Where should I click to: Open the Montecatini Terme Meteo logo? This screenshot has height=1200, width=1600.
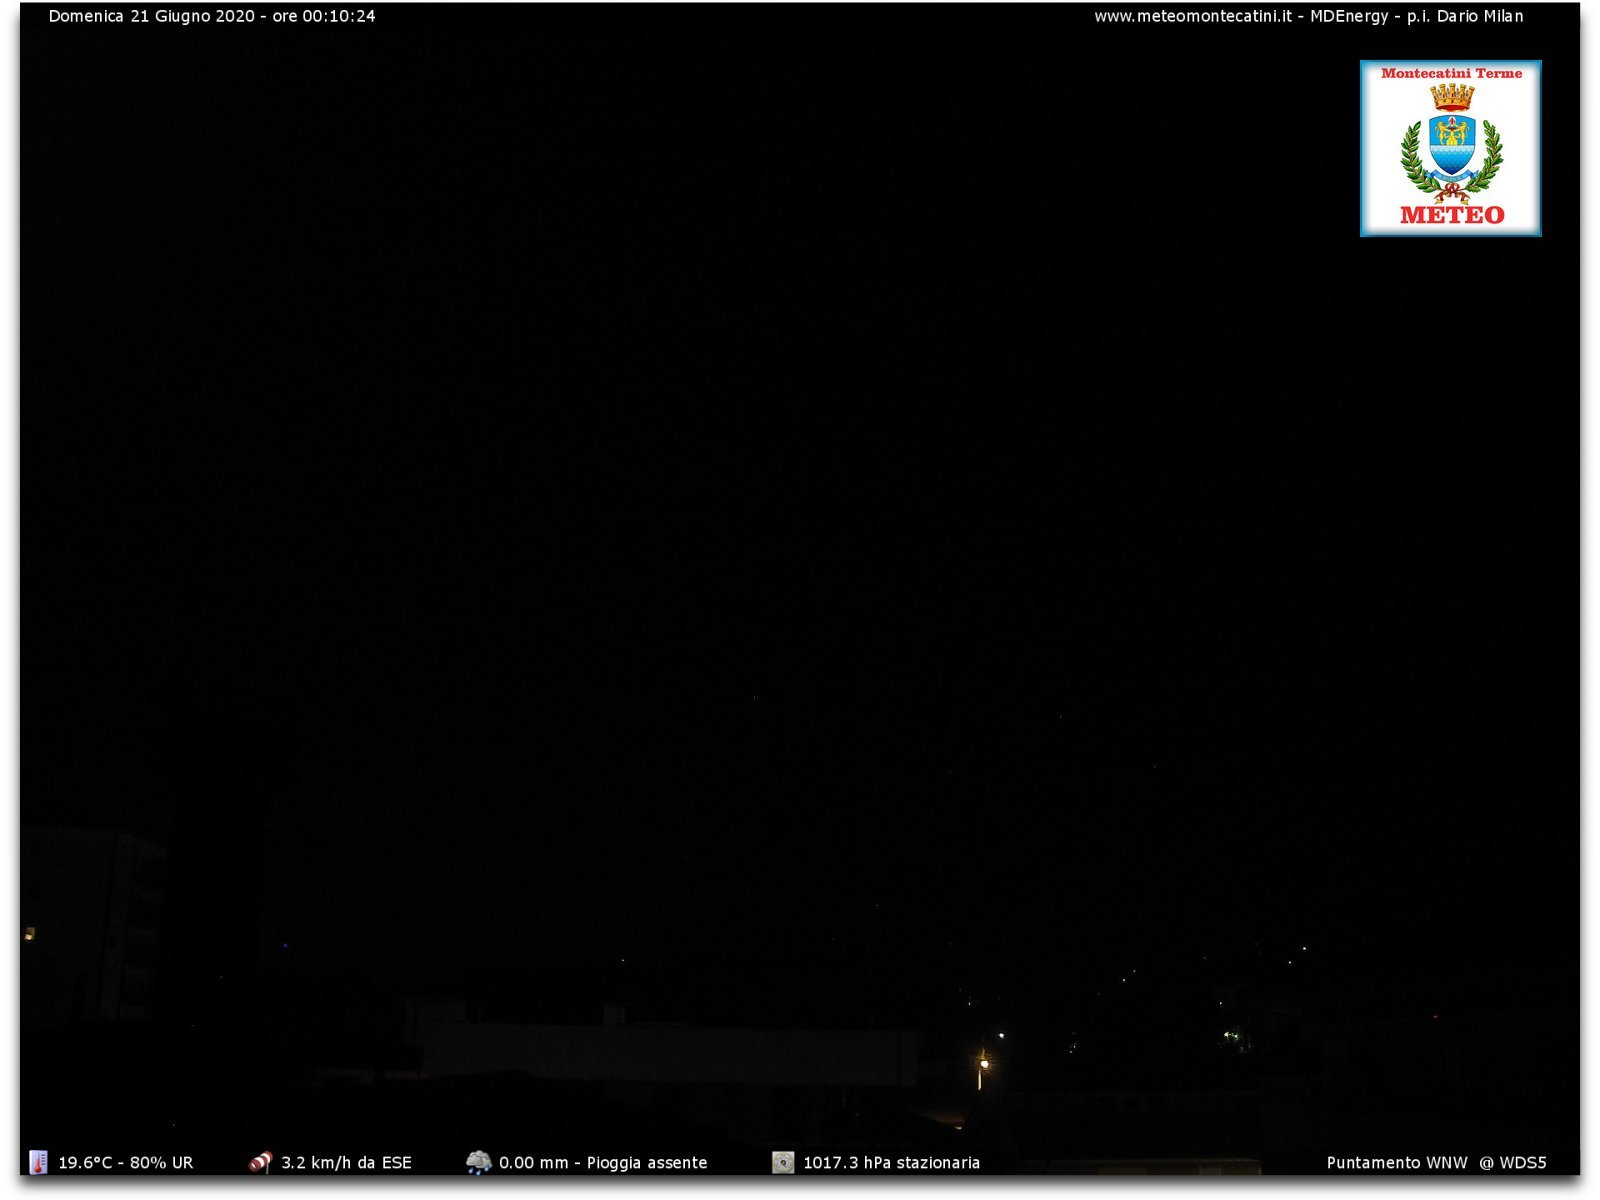pos(1450,148)
